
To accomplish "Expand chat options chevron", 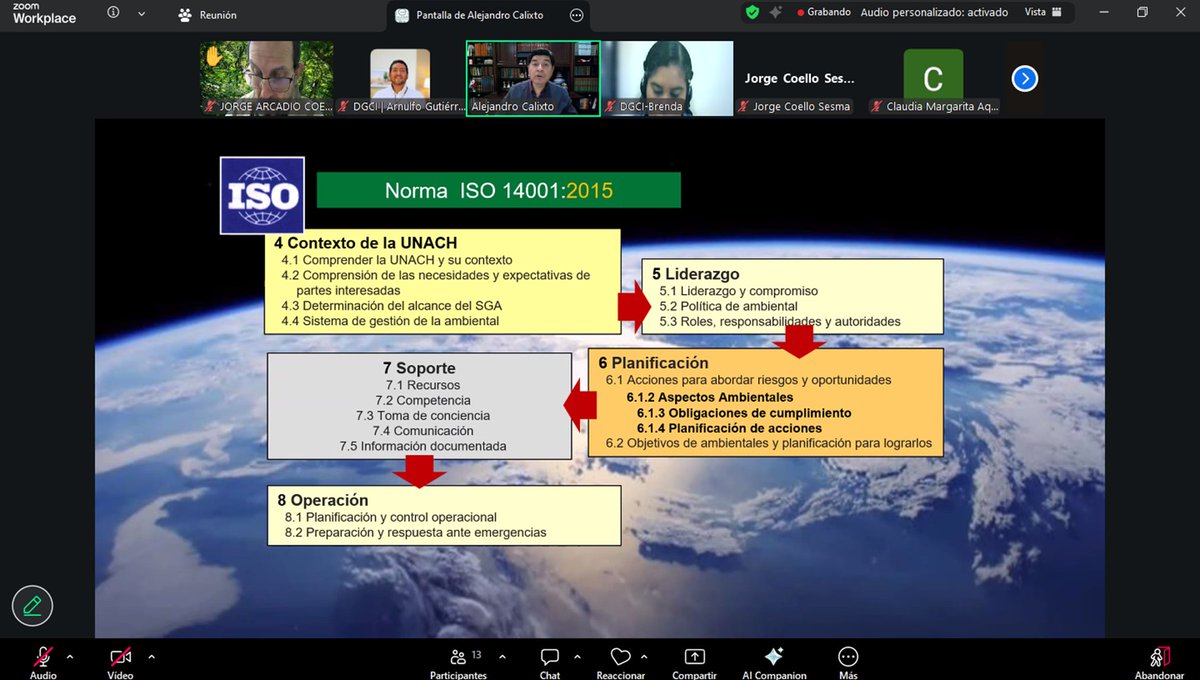I will pyautogui.click(x=577, y=657).
